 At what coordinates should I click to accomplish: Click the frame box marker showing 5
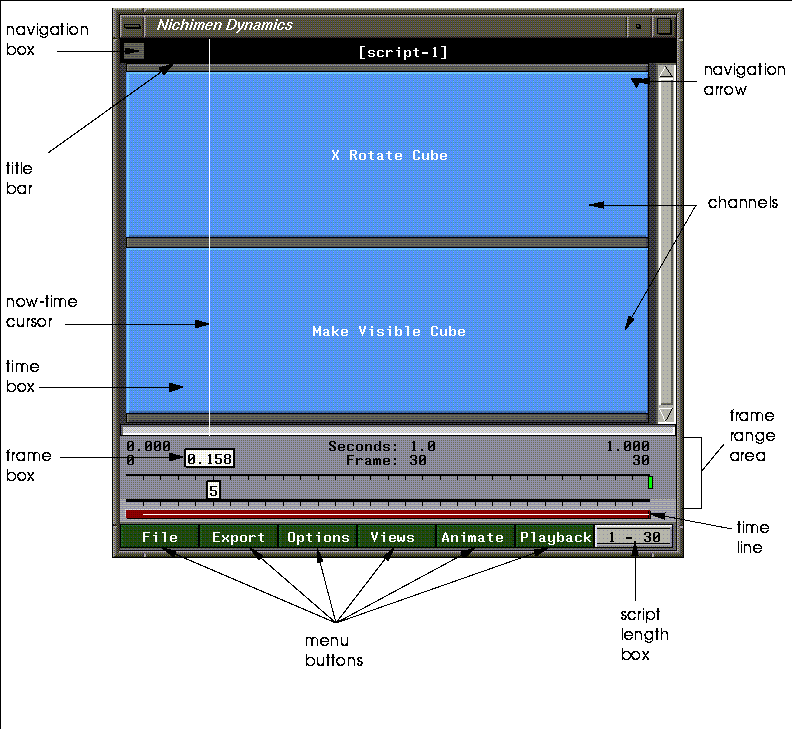(x=213, y=490)
